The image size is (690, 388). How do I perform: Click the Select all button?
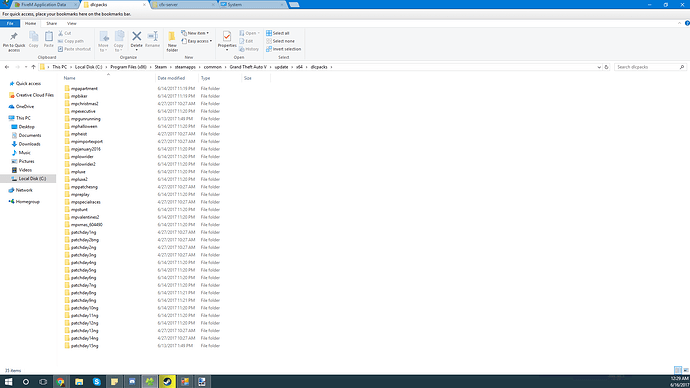coord(278,33)
